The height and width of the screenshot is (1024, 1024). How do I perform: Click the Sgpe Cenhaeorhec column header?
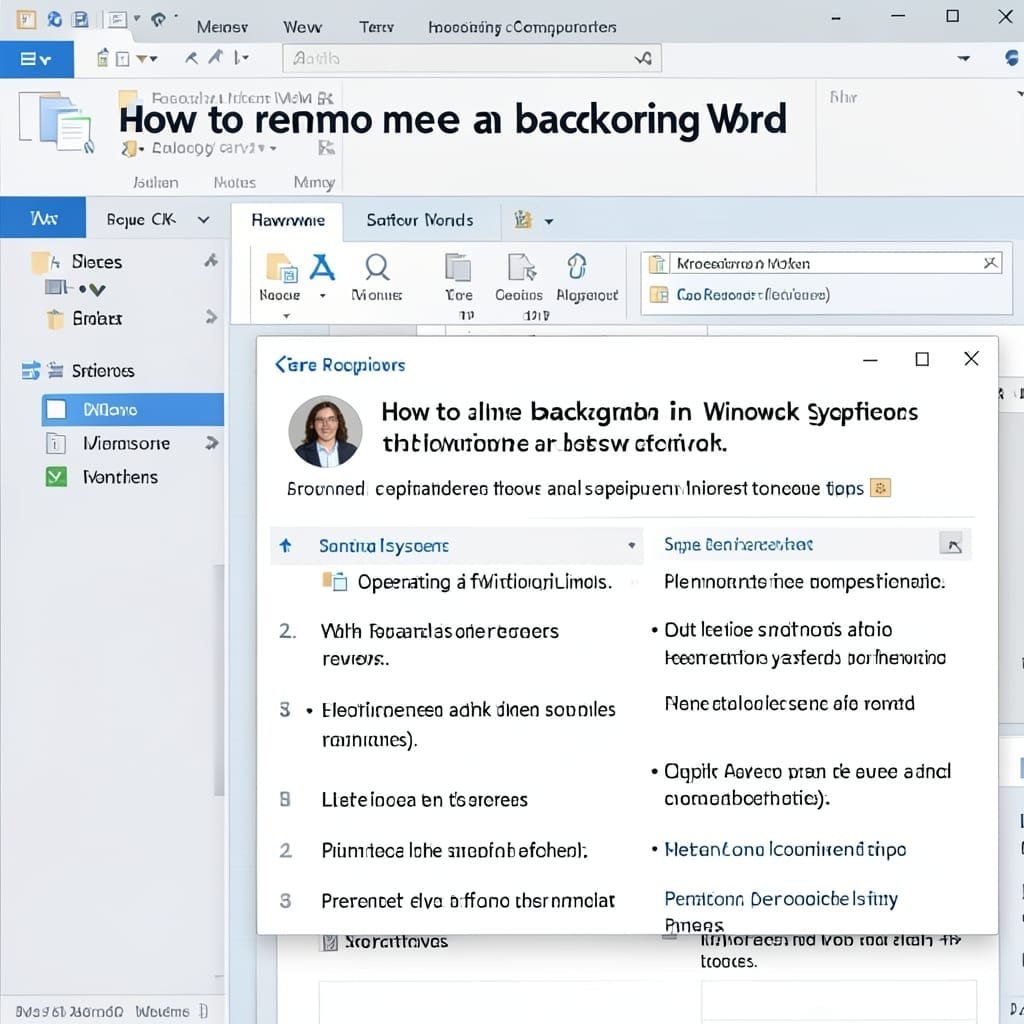coord(738,545)
